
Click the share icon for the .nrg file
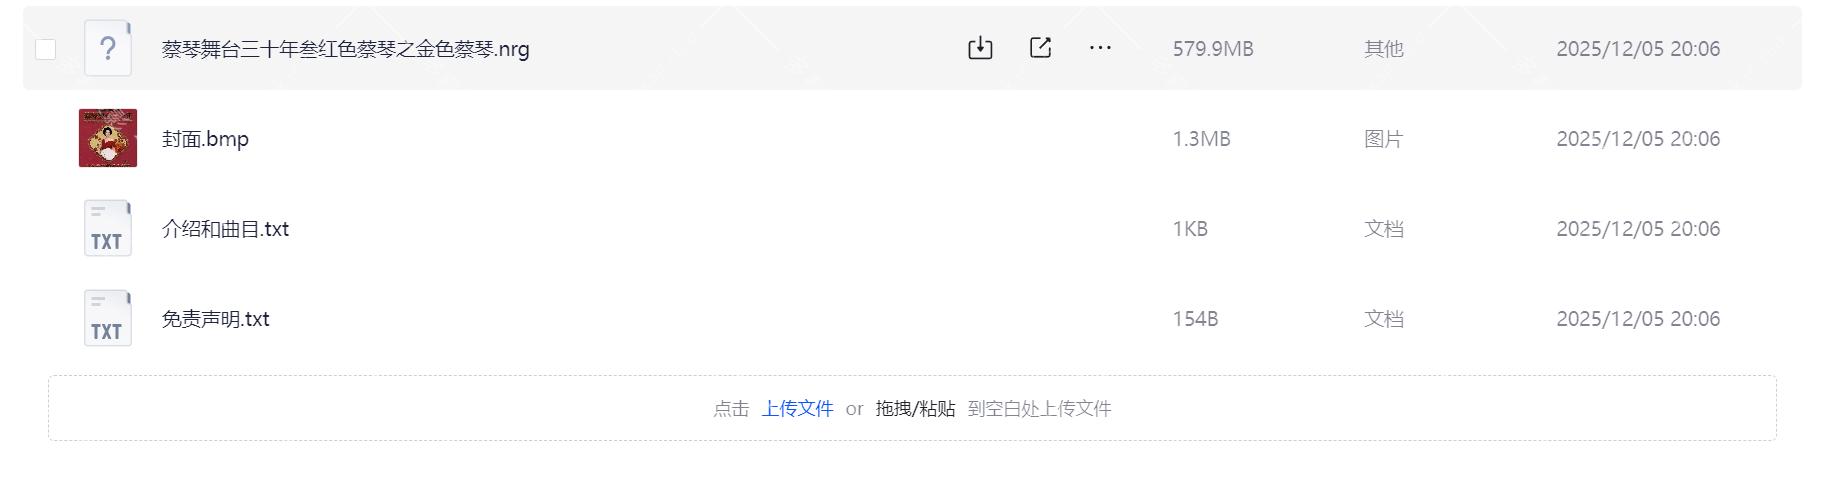[1040, 48]
